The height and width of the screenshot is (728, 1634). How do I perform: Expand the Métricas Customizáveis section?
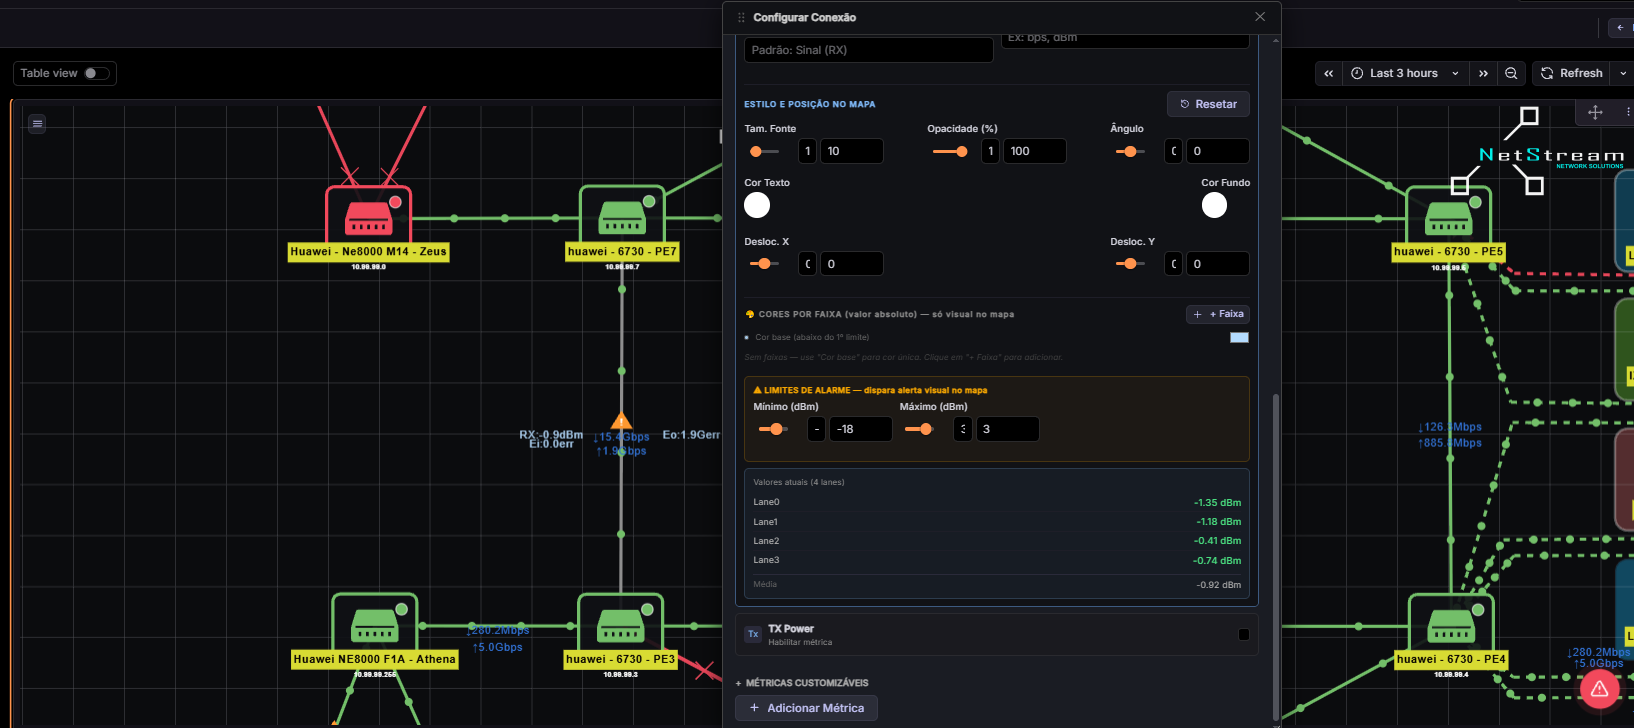click(802, 683)
